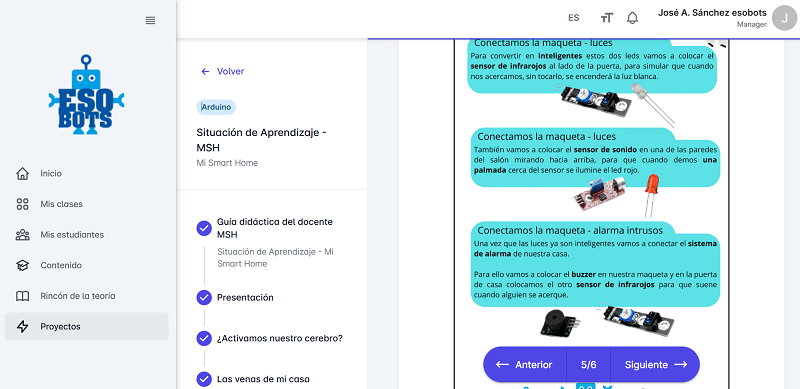Open Guia didáctica del docente MSH lesson
This screenshot has width=800, height=389.
[x=274, y=228]
